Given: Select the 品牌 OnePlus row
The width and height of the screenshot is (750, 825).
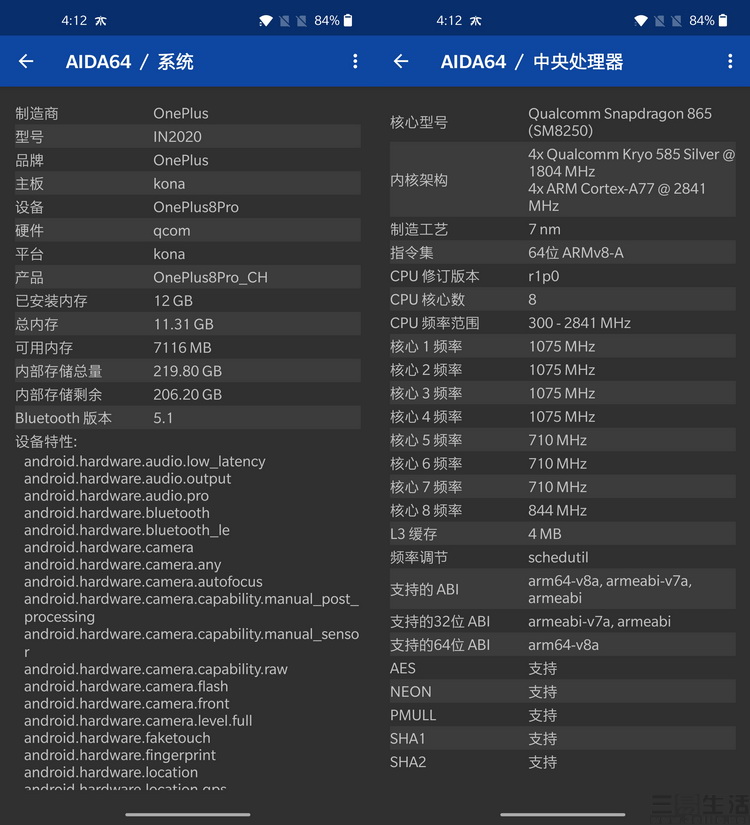Looking at the screenshot, I should tap(187, 160).
